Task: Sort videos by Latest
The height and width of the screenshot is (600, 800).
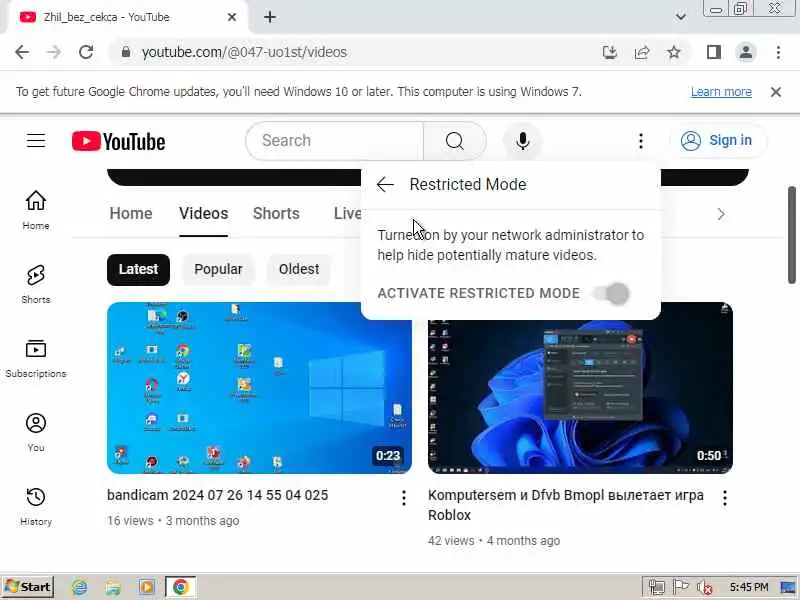Action: 138,269
